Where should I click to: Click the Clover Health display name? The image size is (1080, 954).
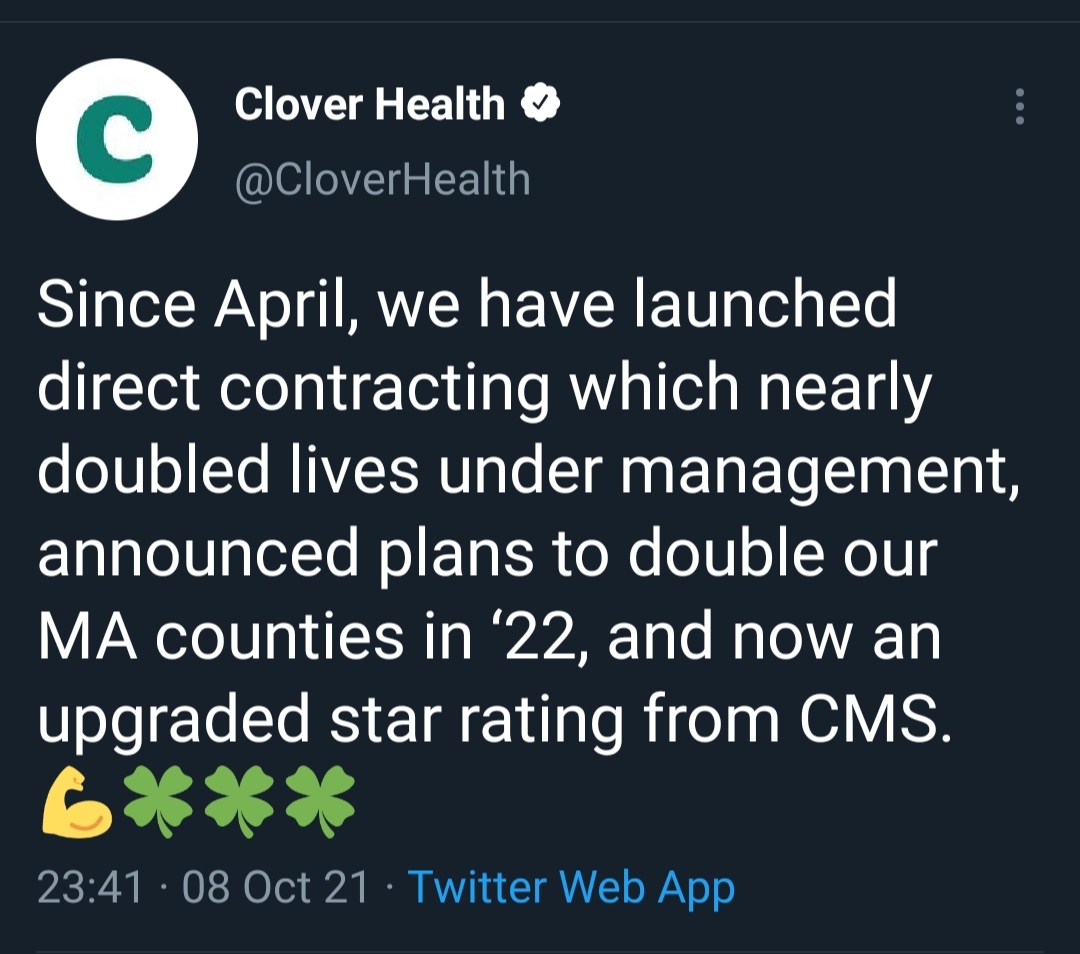[370, 104]
